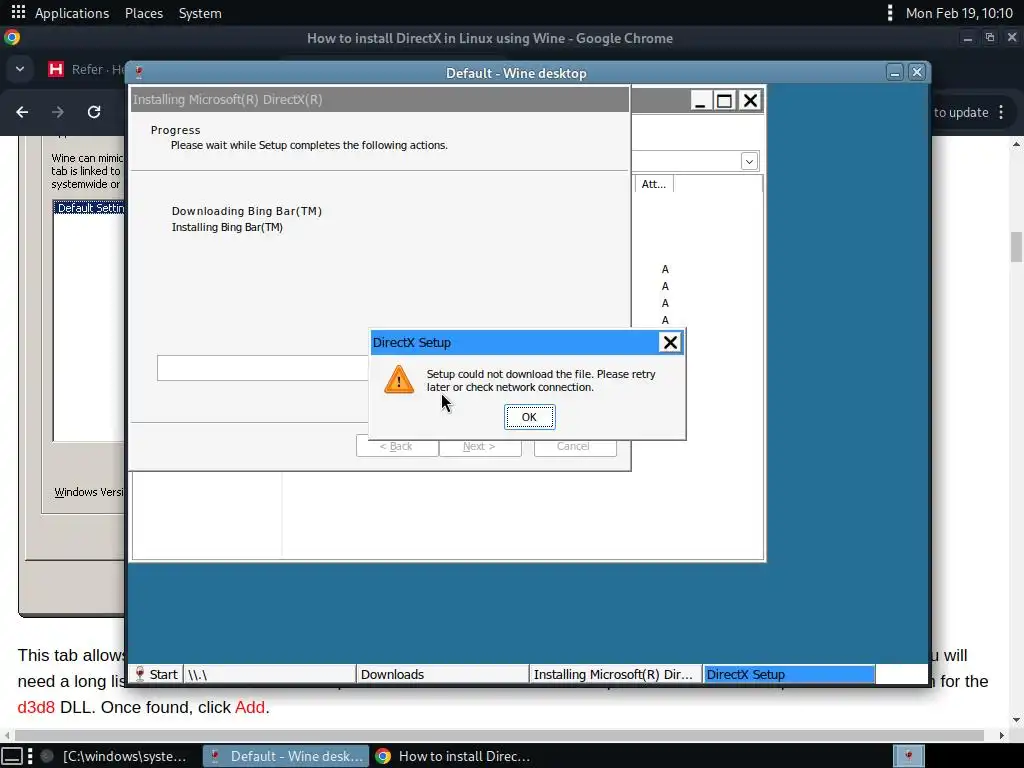Select Default Settings in winecfg list
Viewport: 1024px width, 768px height.
click(x=89, y=208)
